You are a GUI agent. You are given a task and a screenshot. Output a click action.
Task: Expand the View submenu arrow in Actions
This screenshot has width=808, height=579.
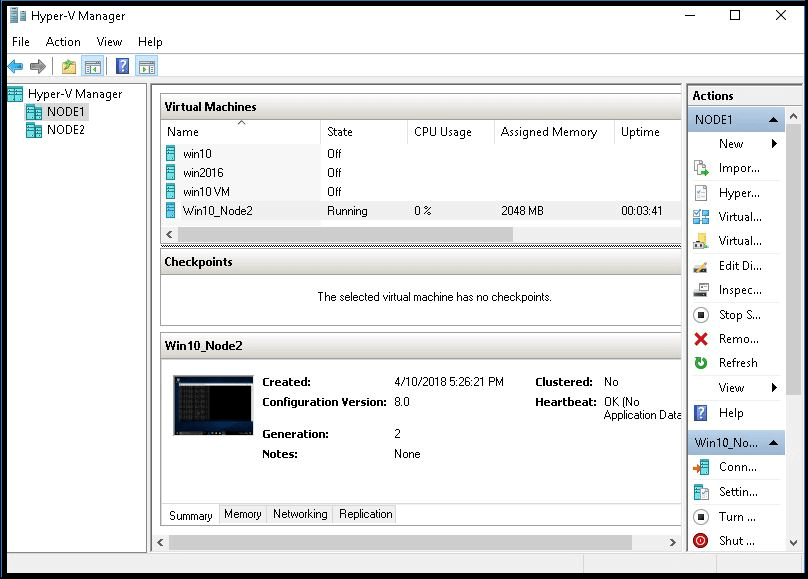pyautogui.click(x=774, y=387)
